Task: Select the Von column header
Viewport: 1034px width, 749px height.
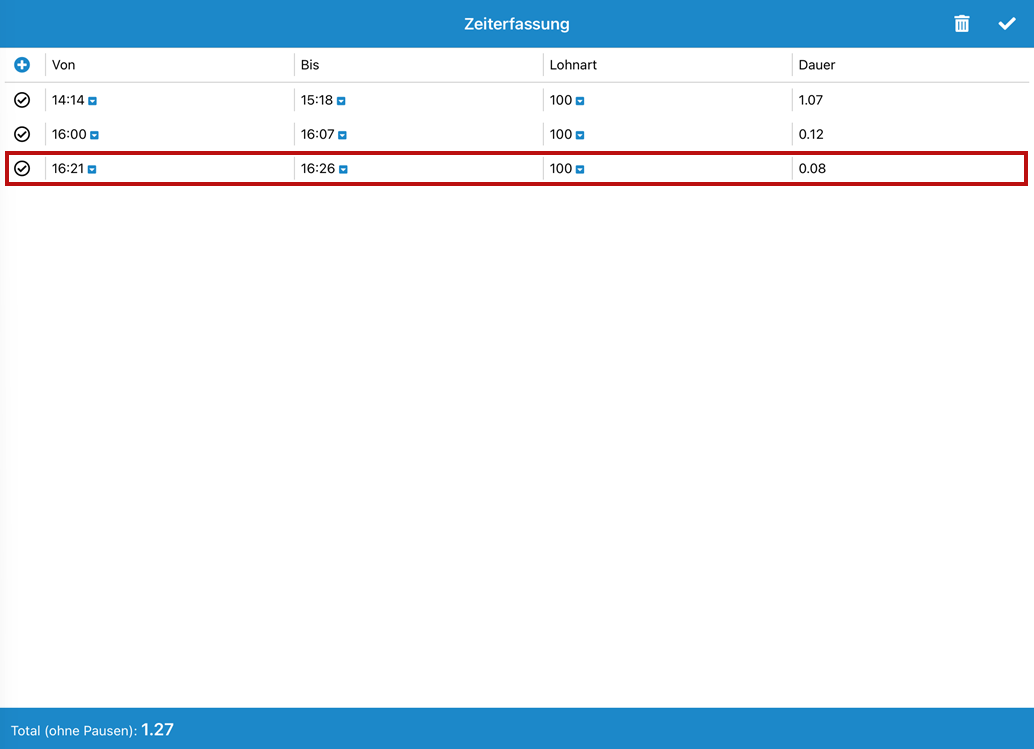Action: pos(63,65)
